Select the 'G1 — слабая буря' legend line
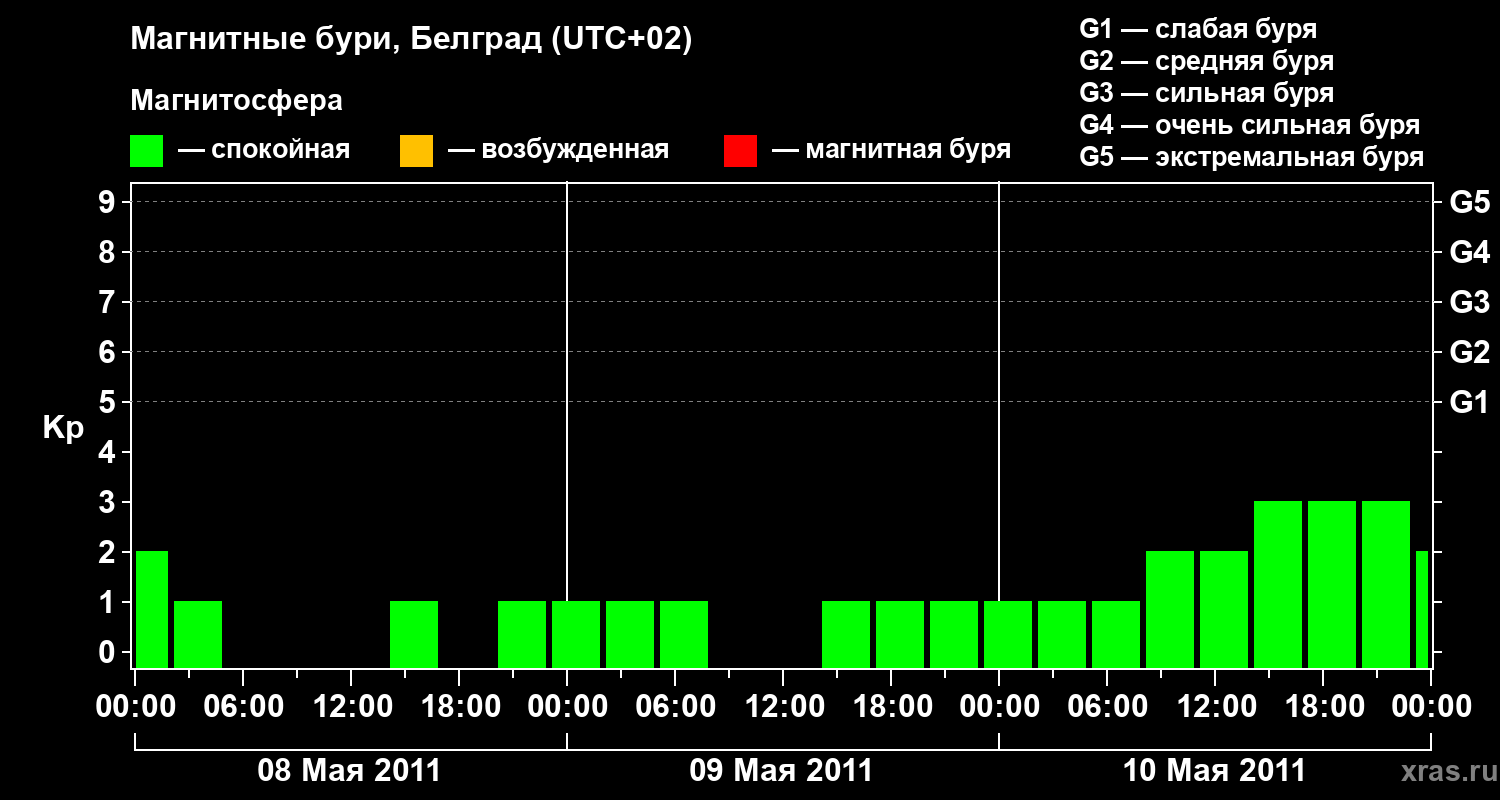 point(1198,29)
